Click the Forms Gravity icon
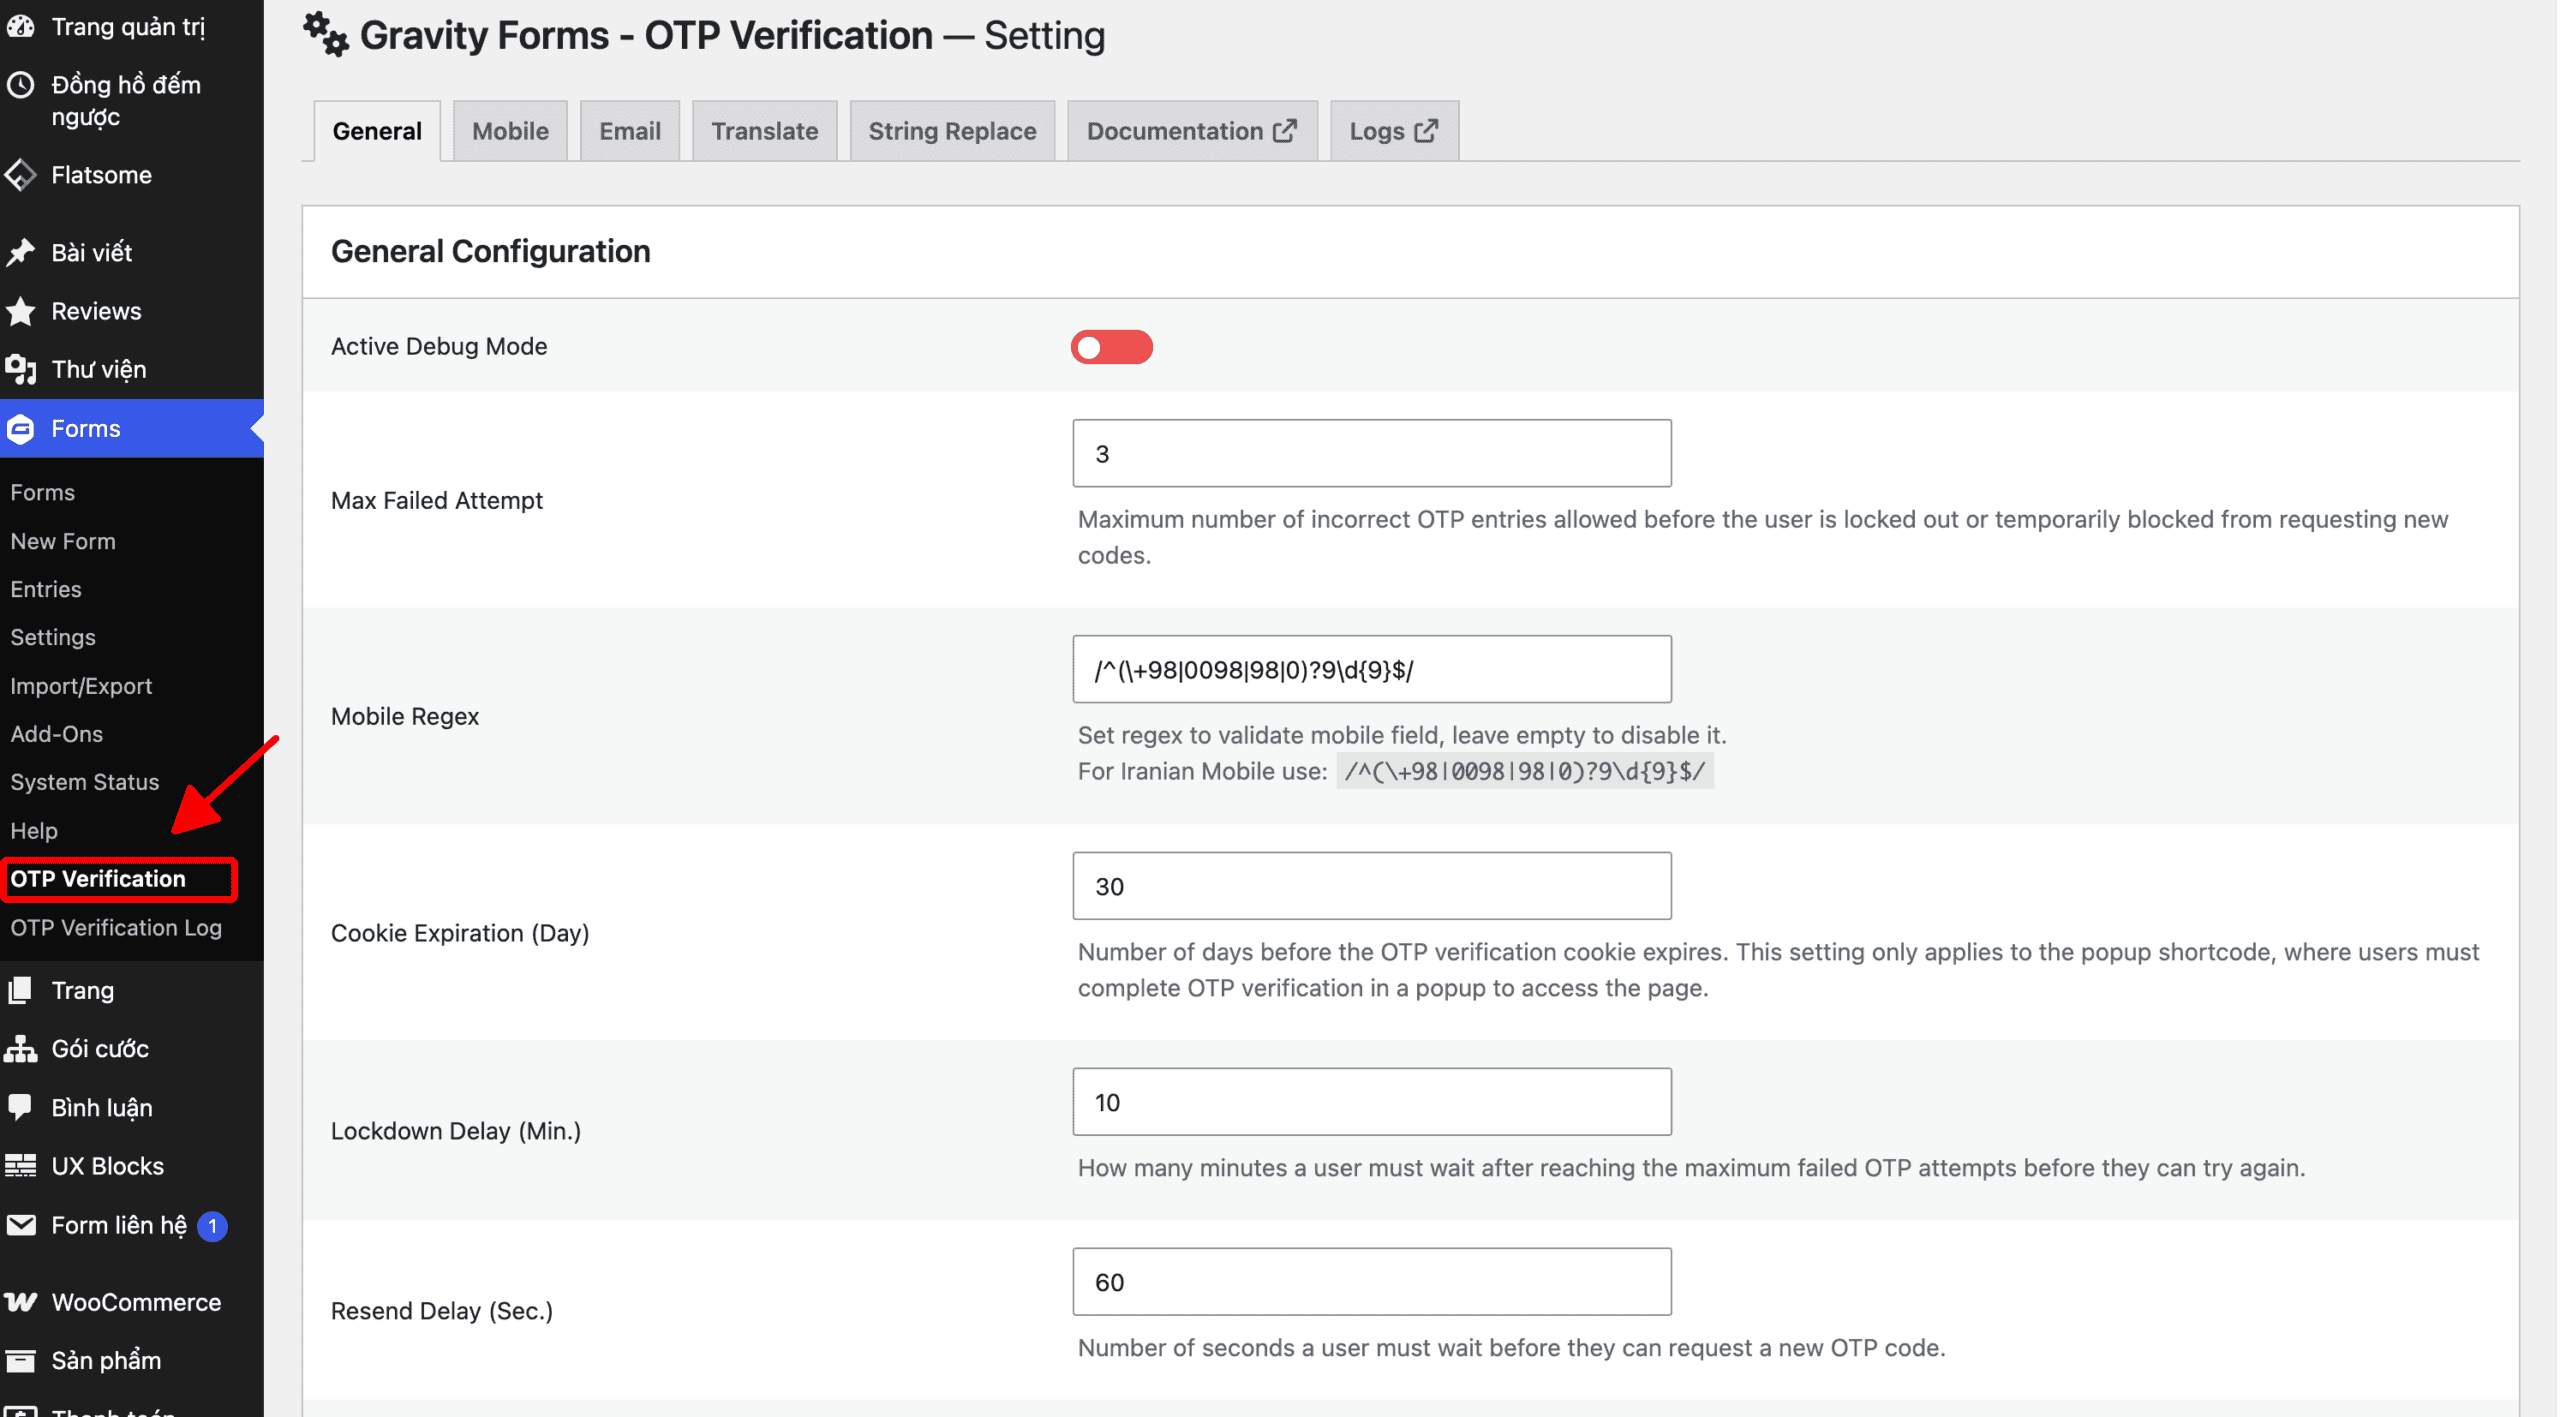This screenshot has height=1417, width=2560. [20, 429]
